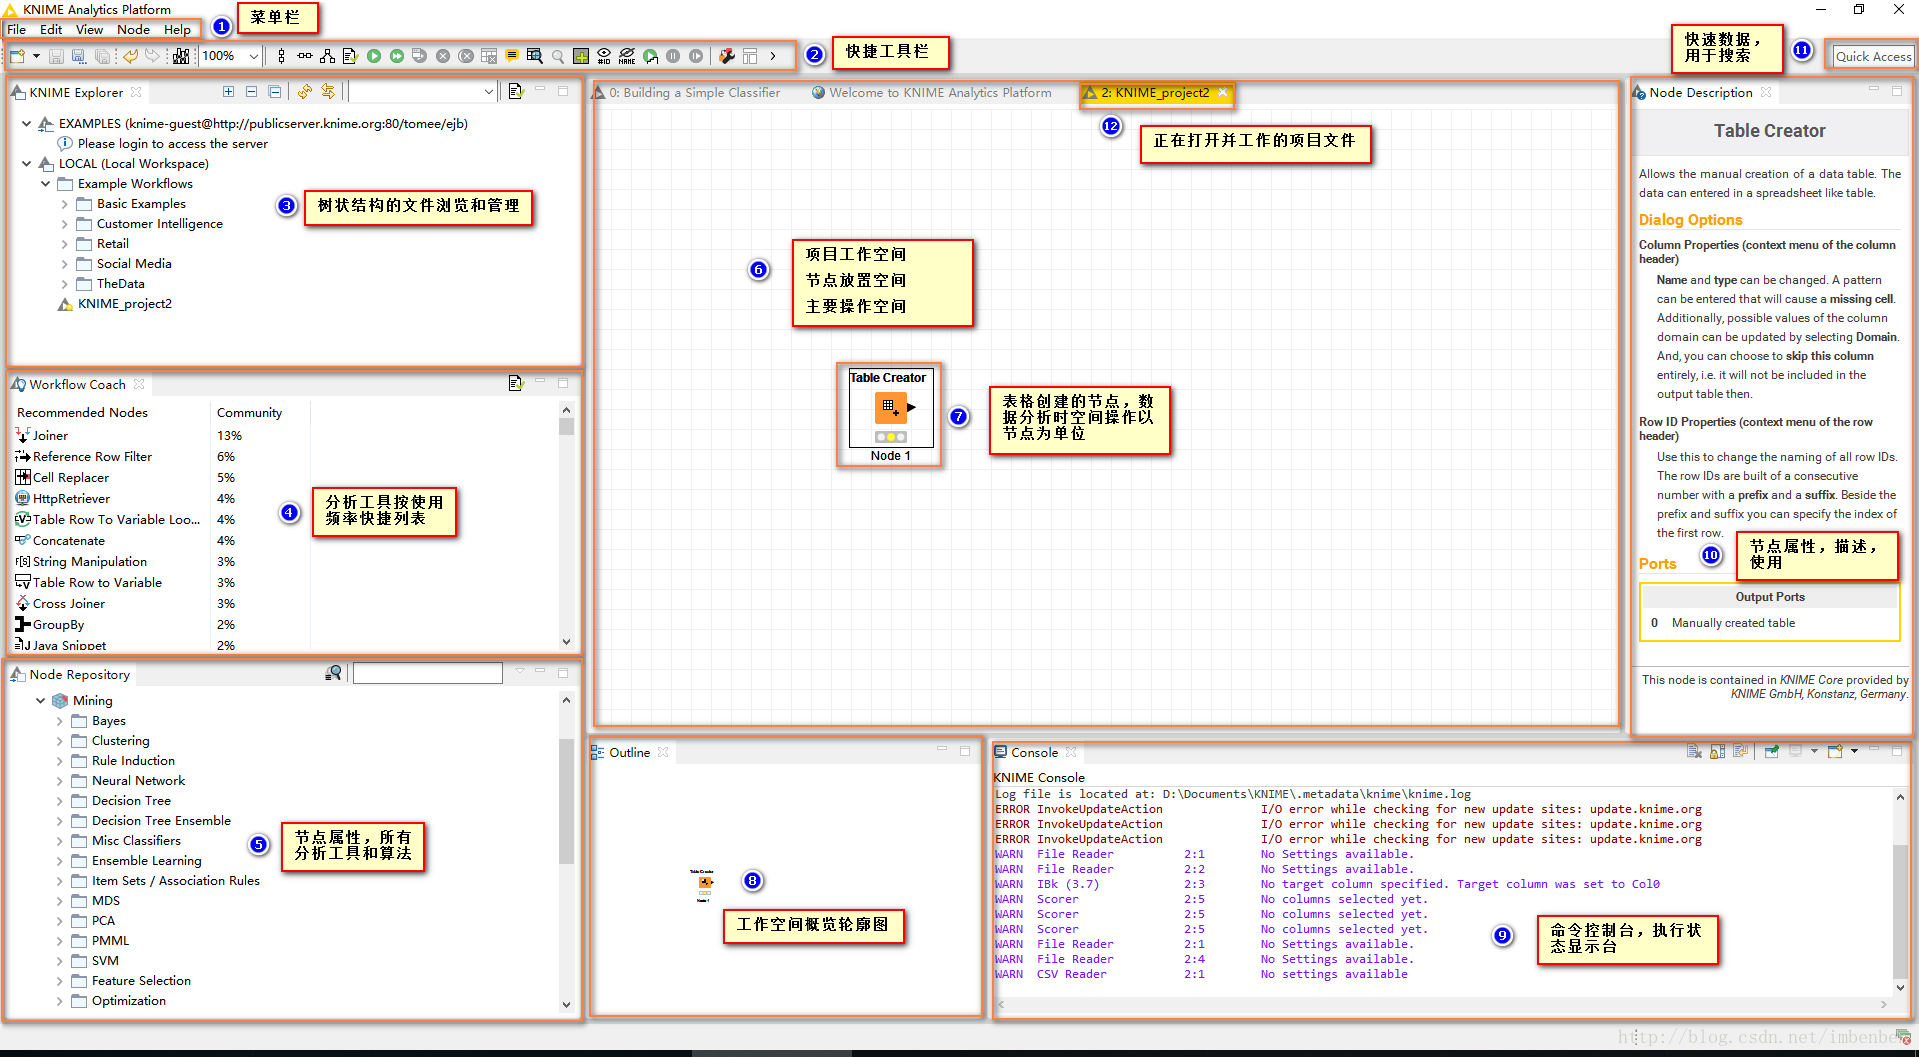This screenshot has width=1919, height=1057.
Task: Open the node auto-layout toolbar icon
Action: pyautogui.click(x=327, y=56)
